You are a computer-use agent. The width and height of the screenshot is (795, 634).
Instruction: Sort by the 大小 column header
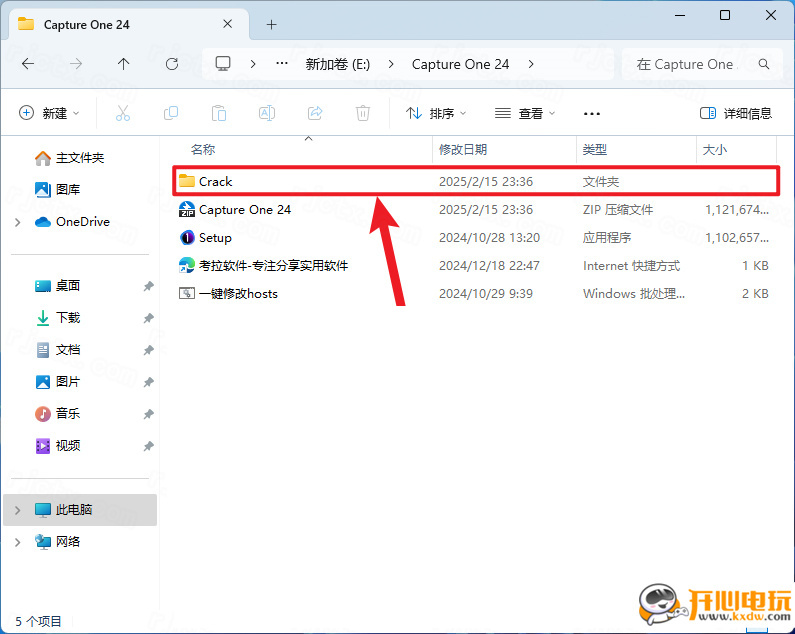tap(714, 150)
